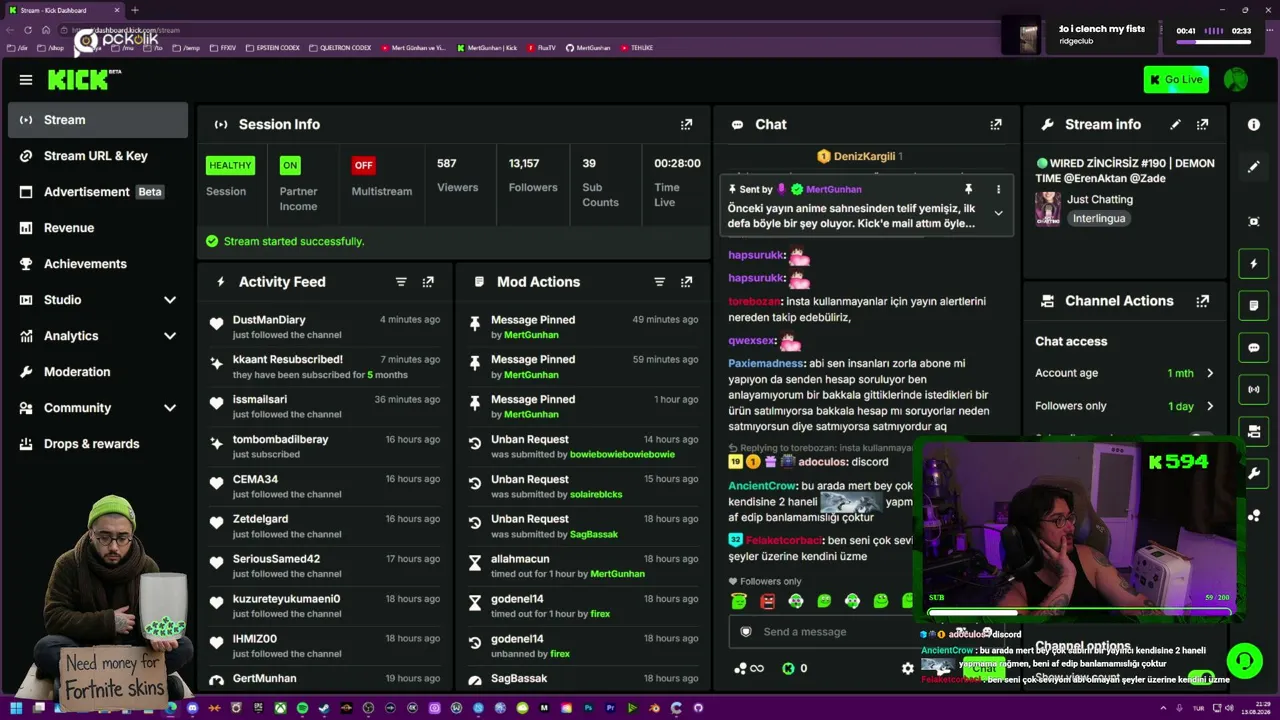Click the 587 Viewers stat
This screenshot has width=1280, height=720.
(458, 174)
